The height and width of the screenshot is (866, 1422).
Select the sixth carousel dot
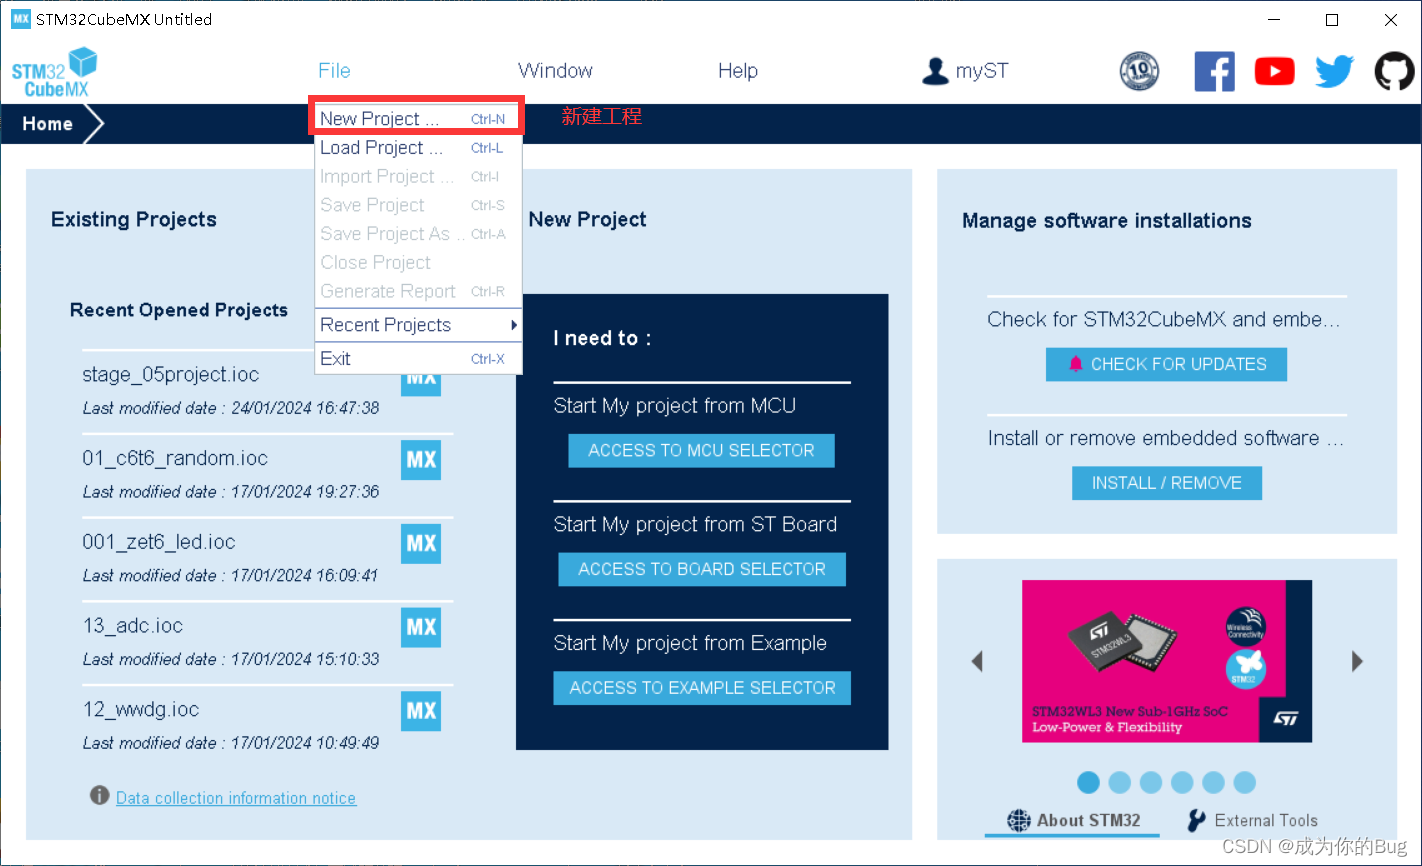point(1244,782)
